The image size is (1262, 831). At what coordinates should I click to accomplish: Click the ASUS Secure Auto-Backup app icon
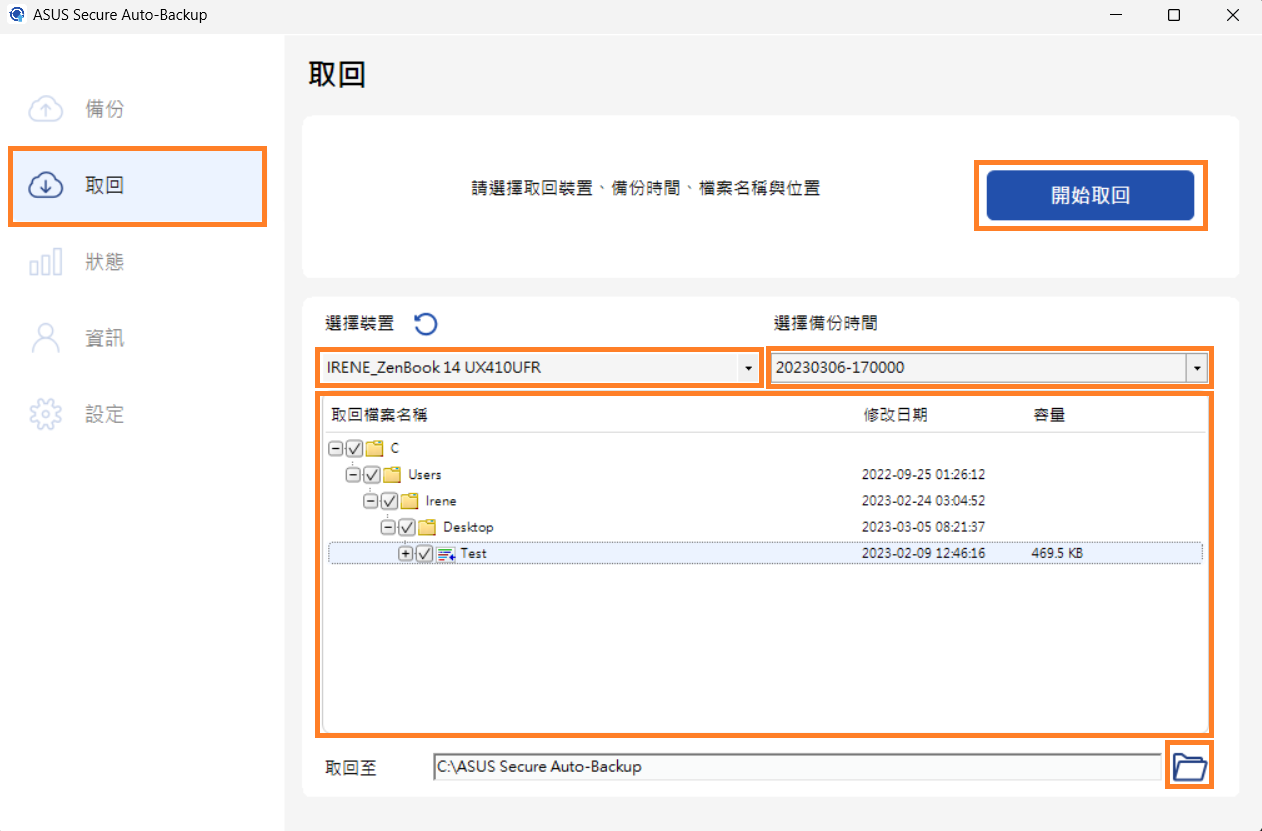pyautogui.click(x=16, y=15)
